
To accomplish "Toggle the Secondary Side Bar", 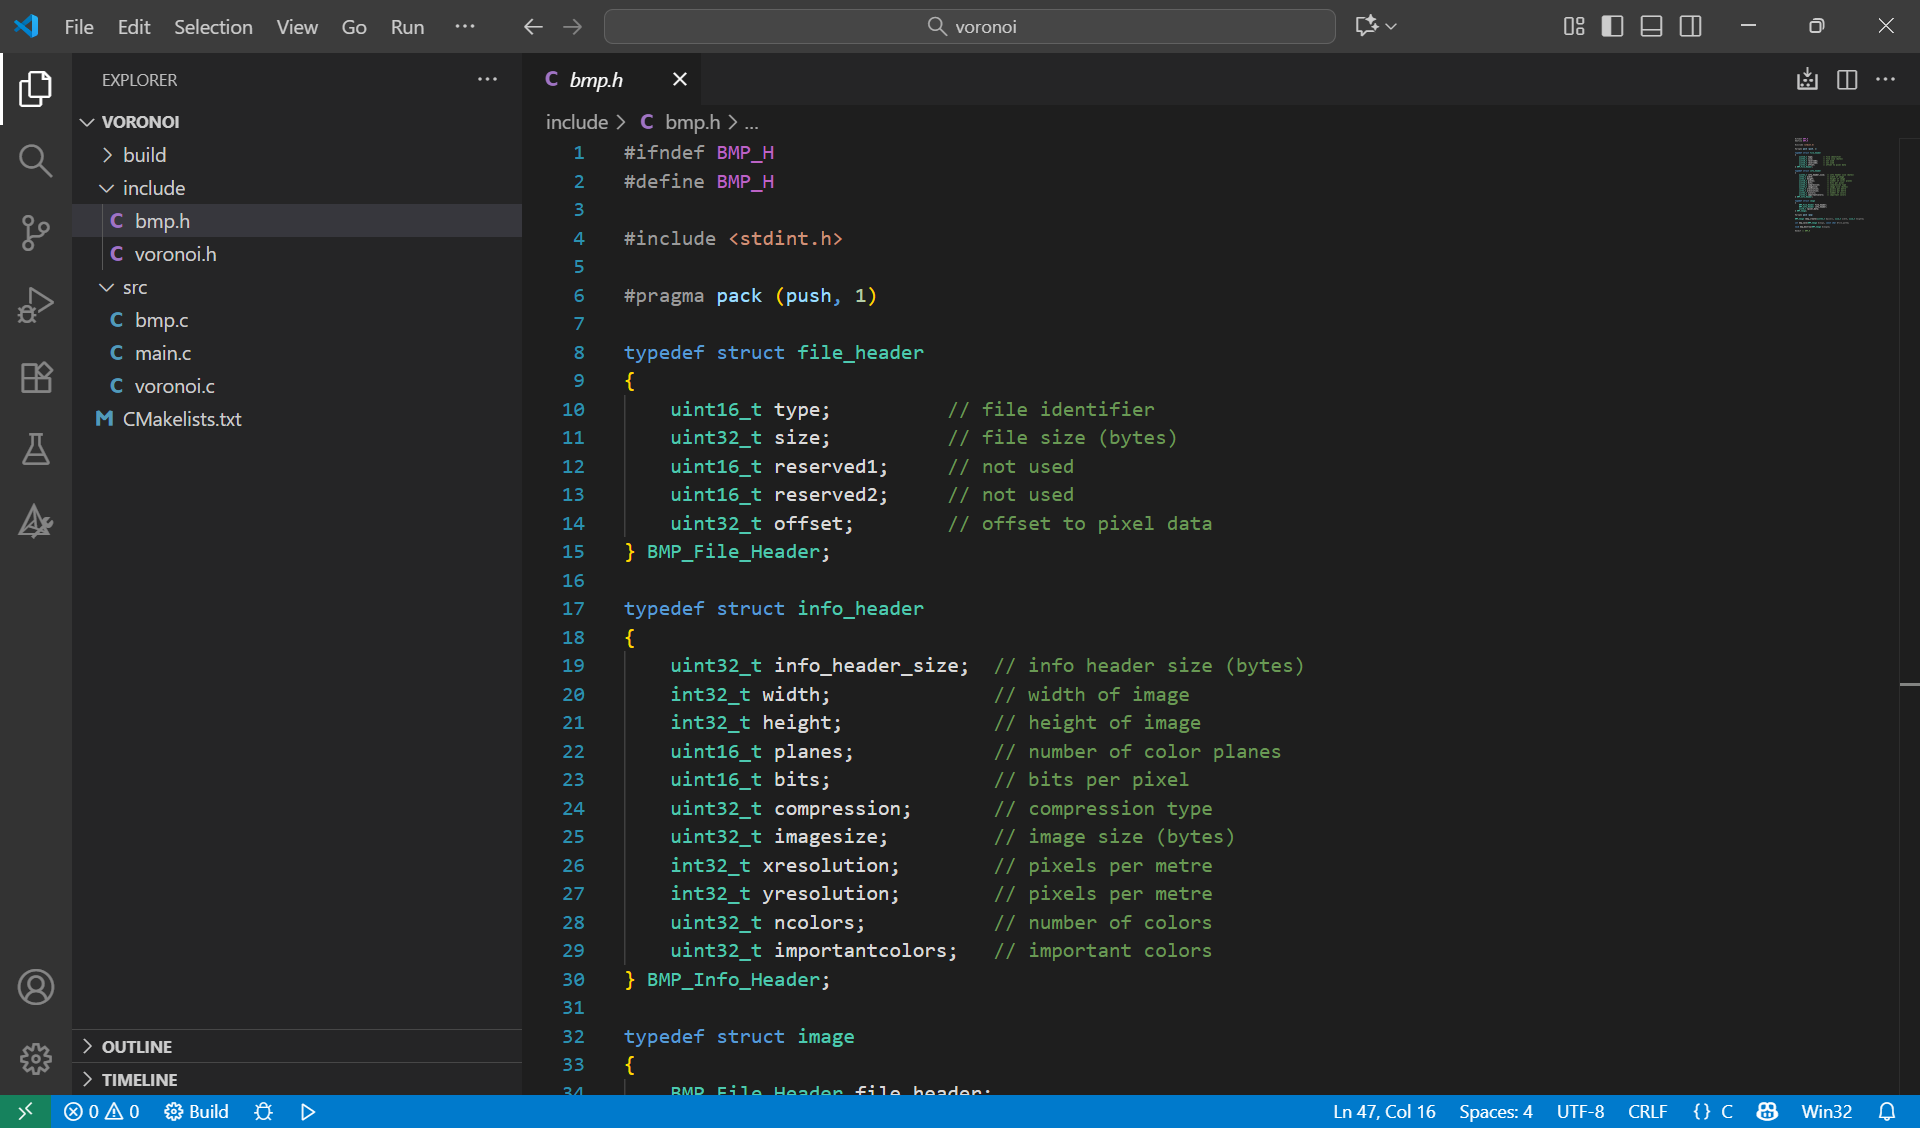I will (x=1690, y=26).
